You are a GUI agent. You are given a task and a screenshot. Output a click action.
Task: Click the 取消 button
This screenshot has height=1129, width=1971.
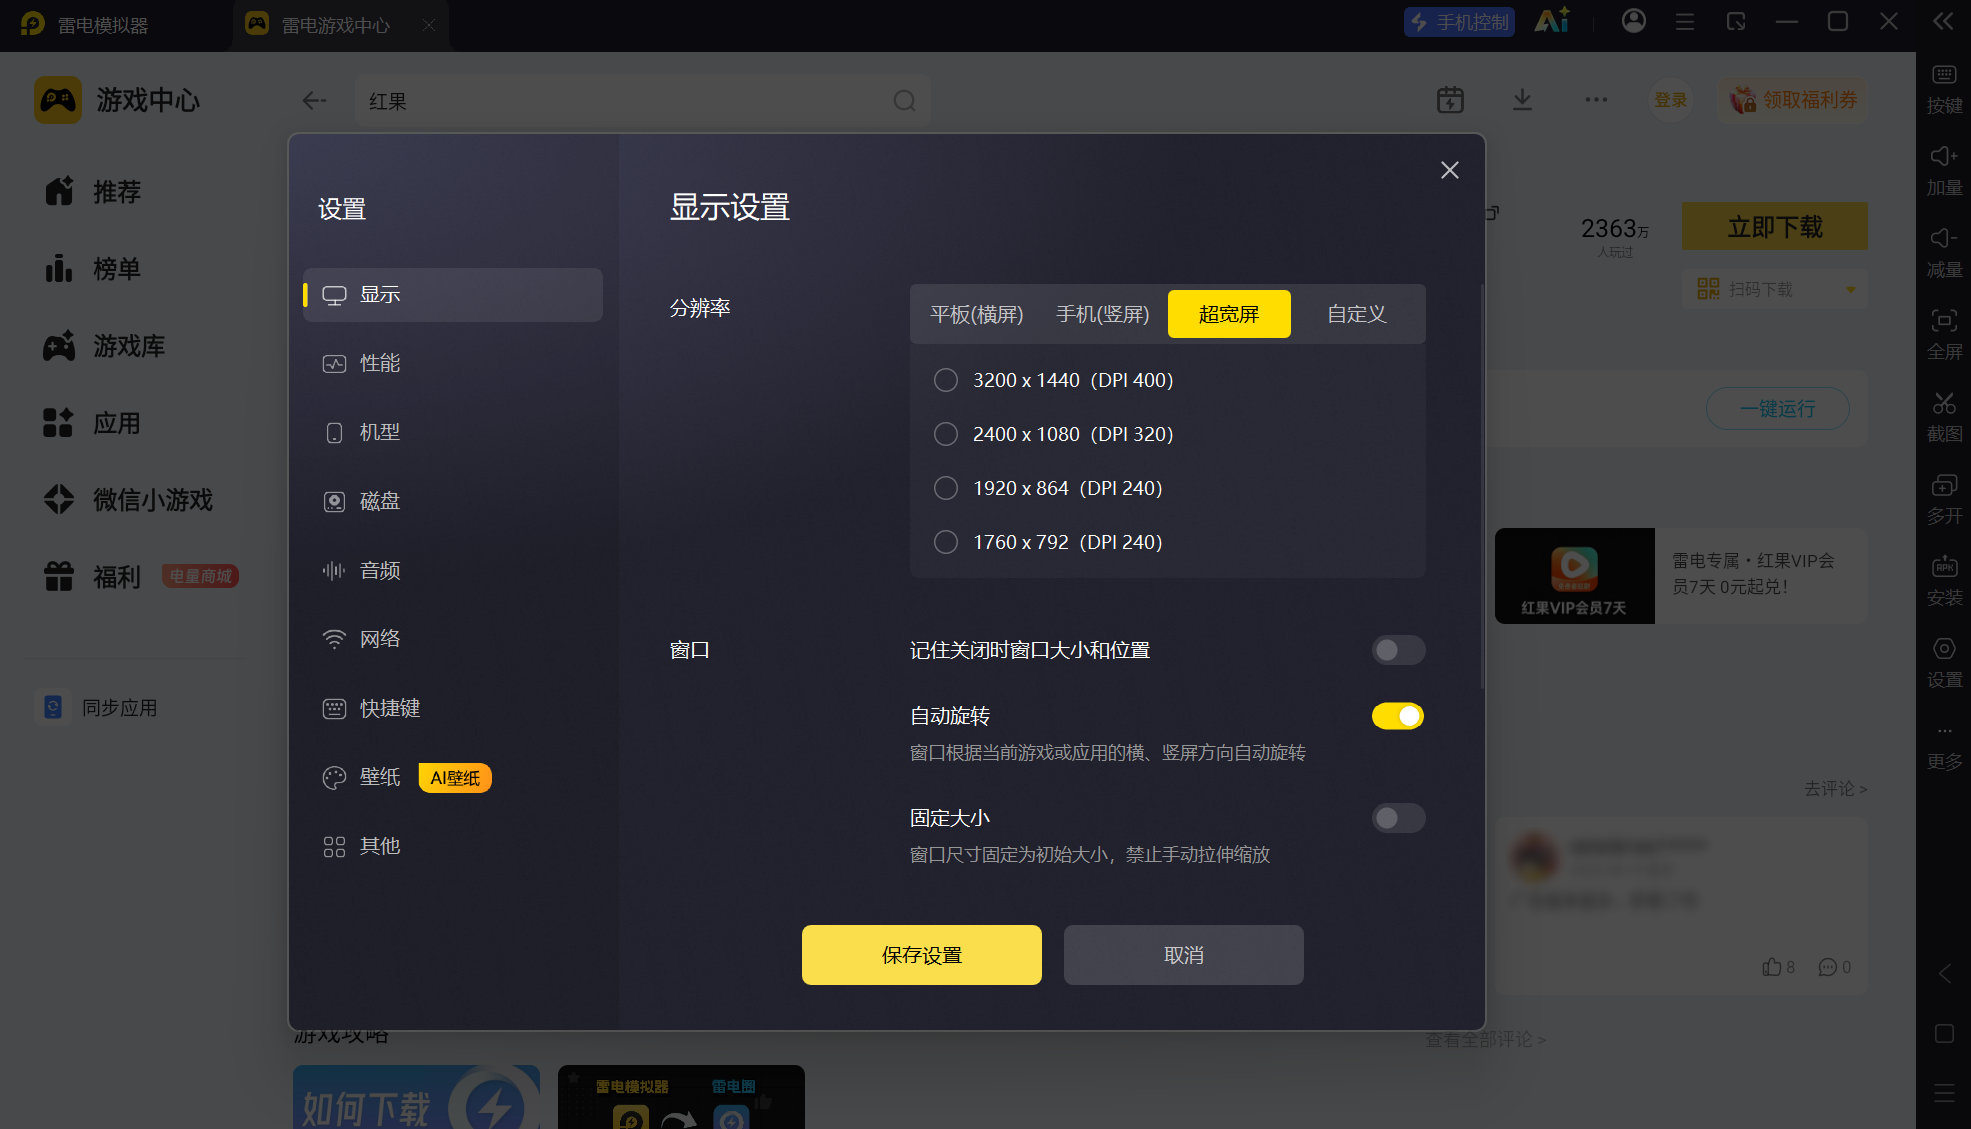tap(1183, 955)
